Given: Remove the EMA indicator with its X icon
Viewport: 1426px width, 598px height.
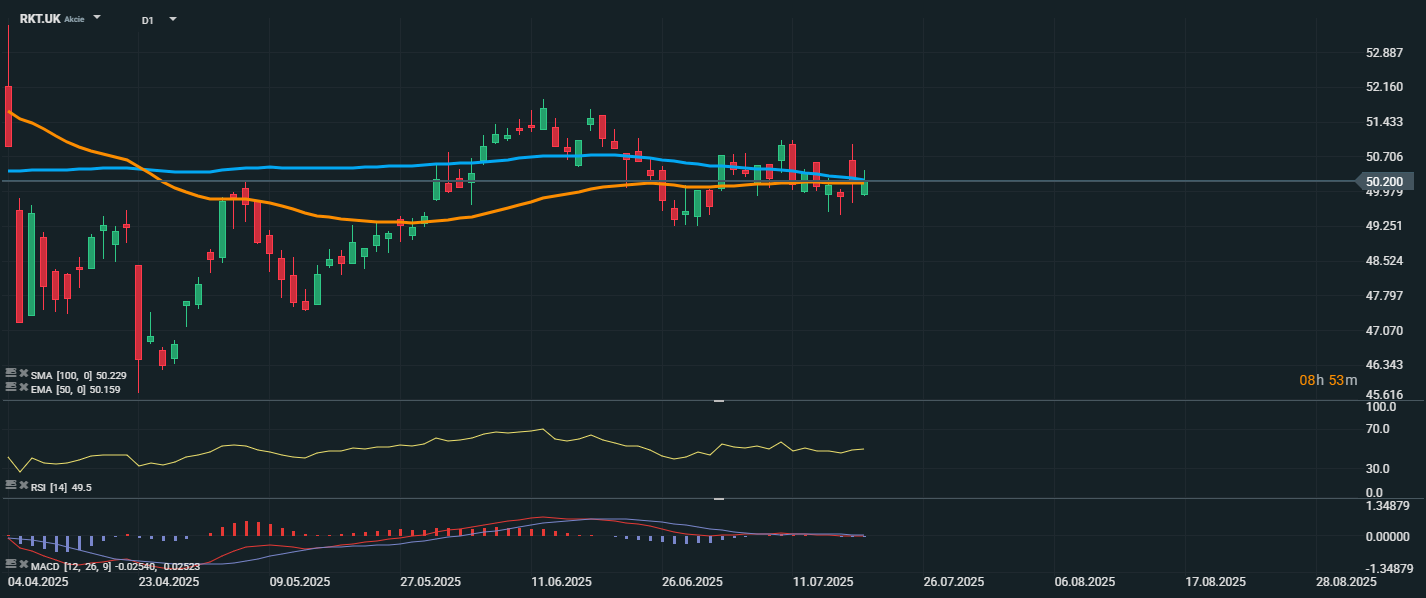Looking at the screenshot, I should (x=24, y=387).
